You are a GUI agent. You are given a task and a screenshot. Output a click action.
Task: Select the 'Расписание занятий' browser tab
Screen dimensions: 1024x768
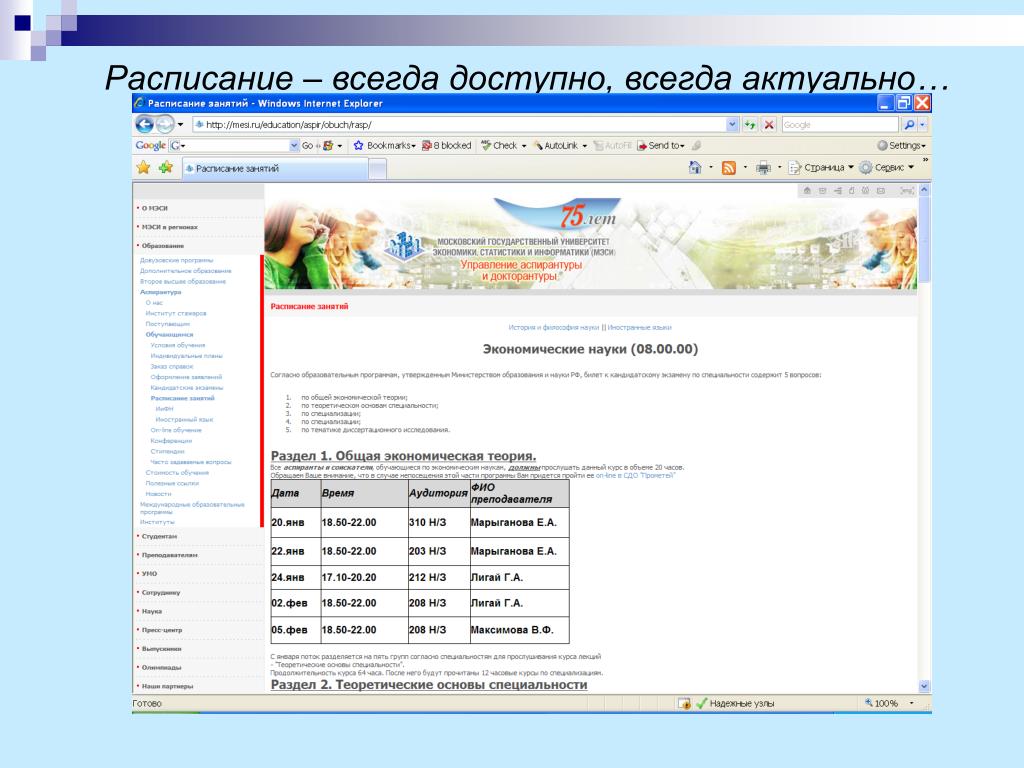coord(275,168)
